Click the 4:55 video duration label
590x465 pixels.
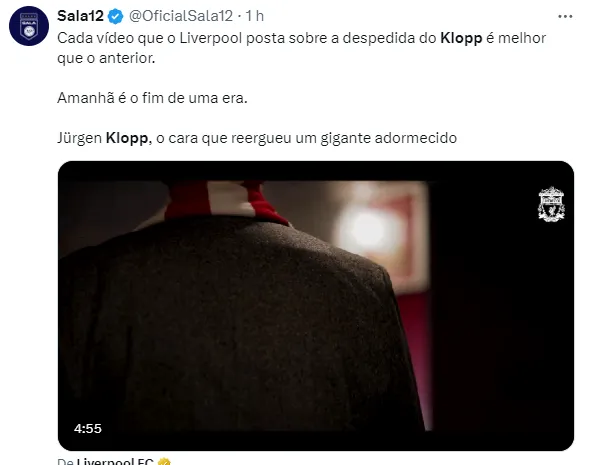[x=88, y=429]
